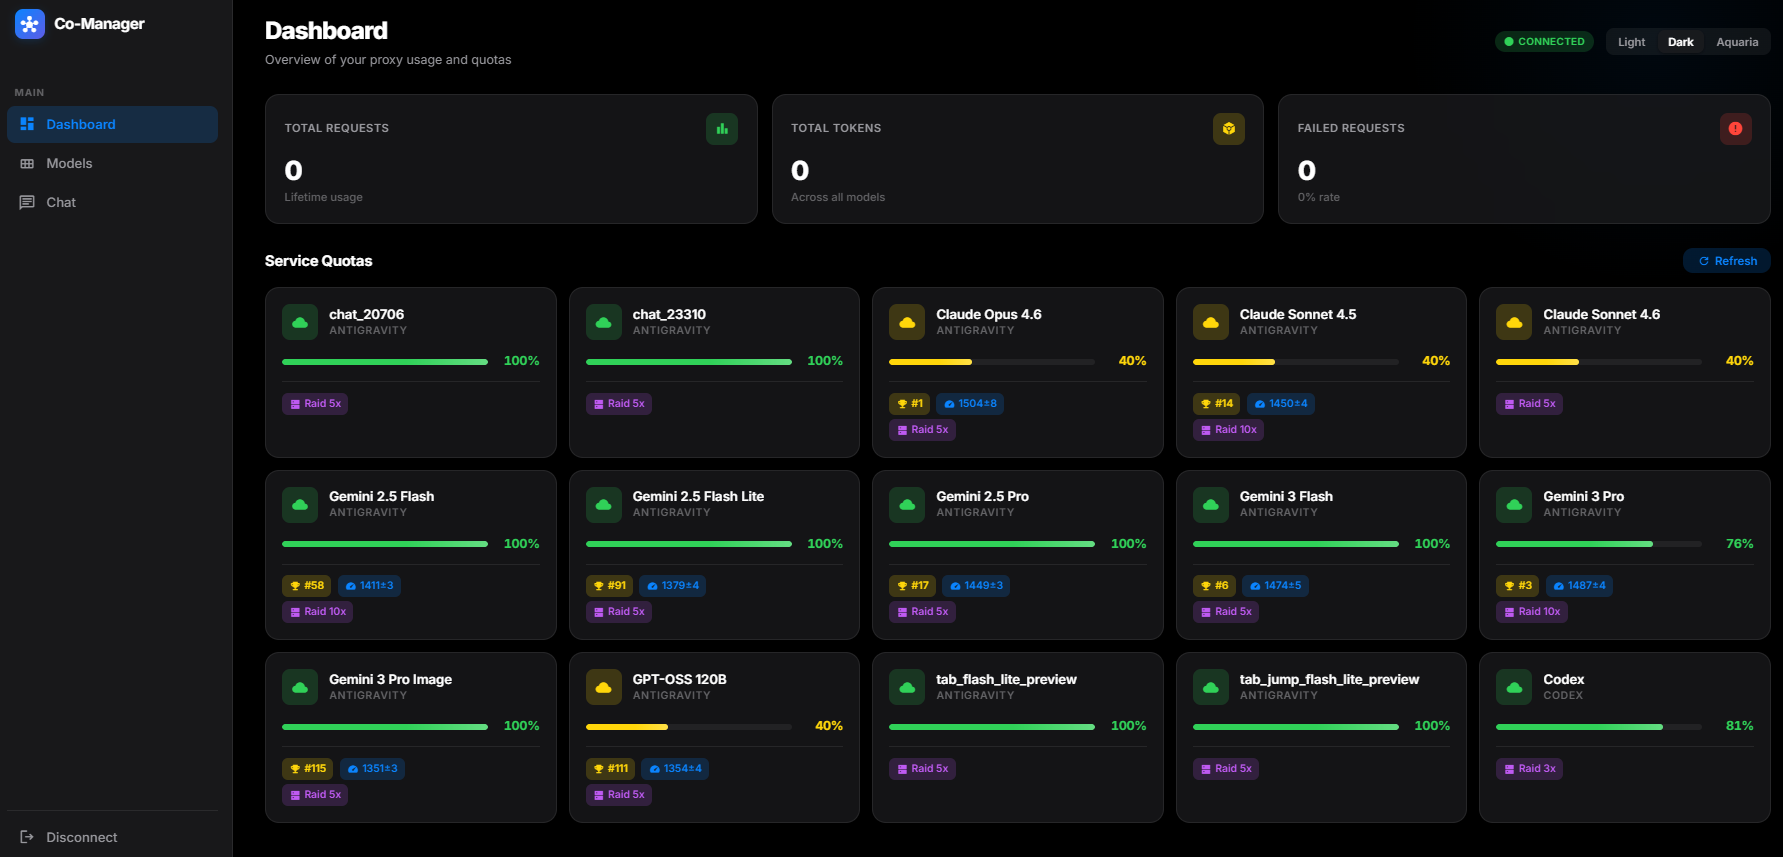Image resolution: width=1783 pixels, height=857 pixels.
Task: Click the Codex green cloud icon
Action: click(x=1514, y=687)
